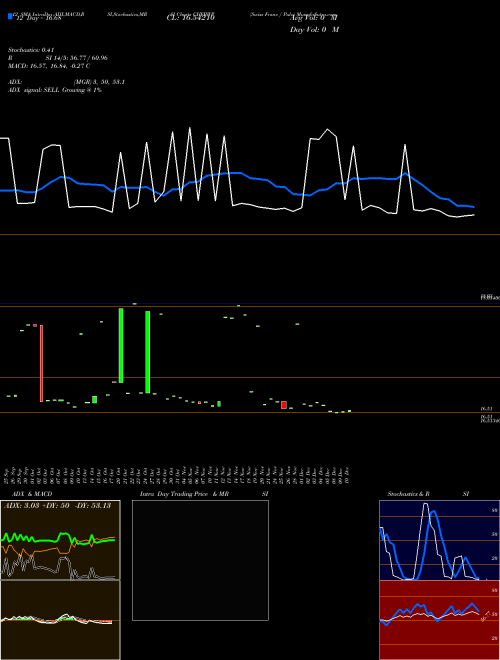The height and width of the screenshot is (660, 500).
Task: Click 'Intra Day Trading Price & MRSI' panel title
Action: click(x=204, y=494)
